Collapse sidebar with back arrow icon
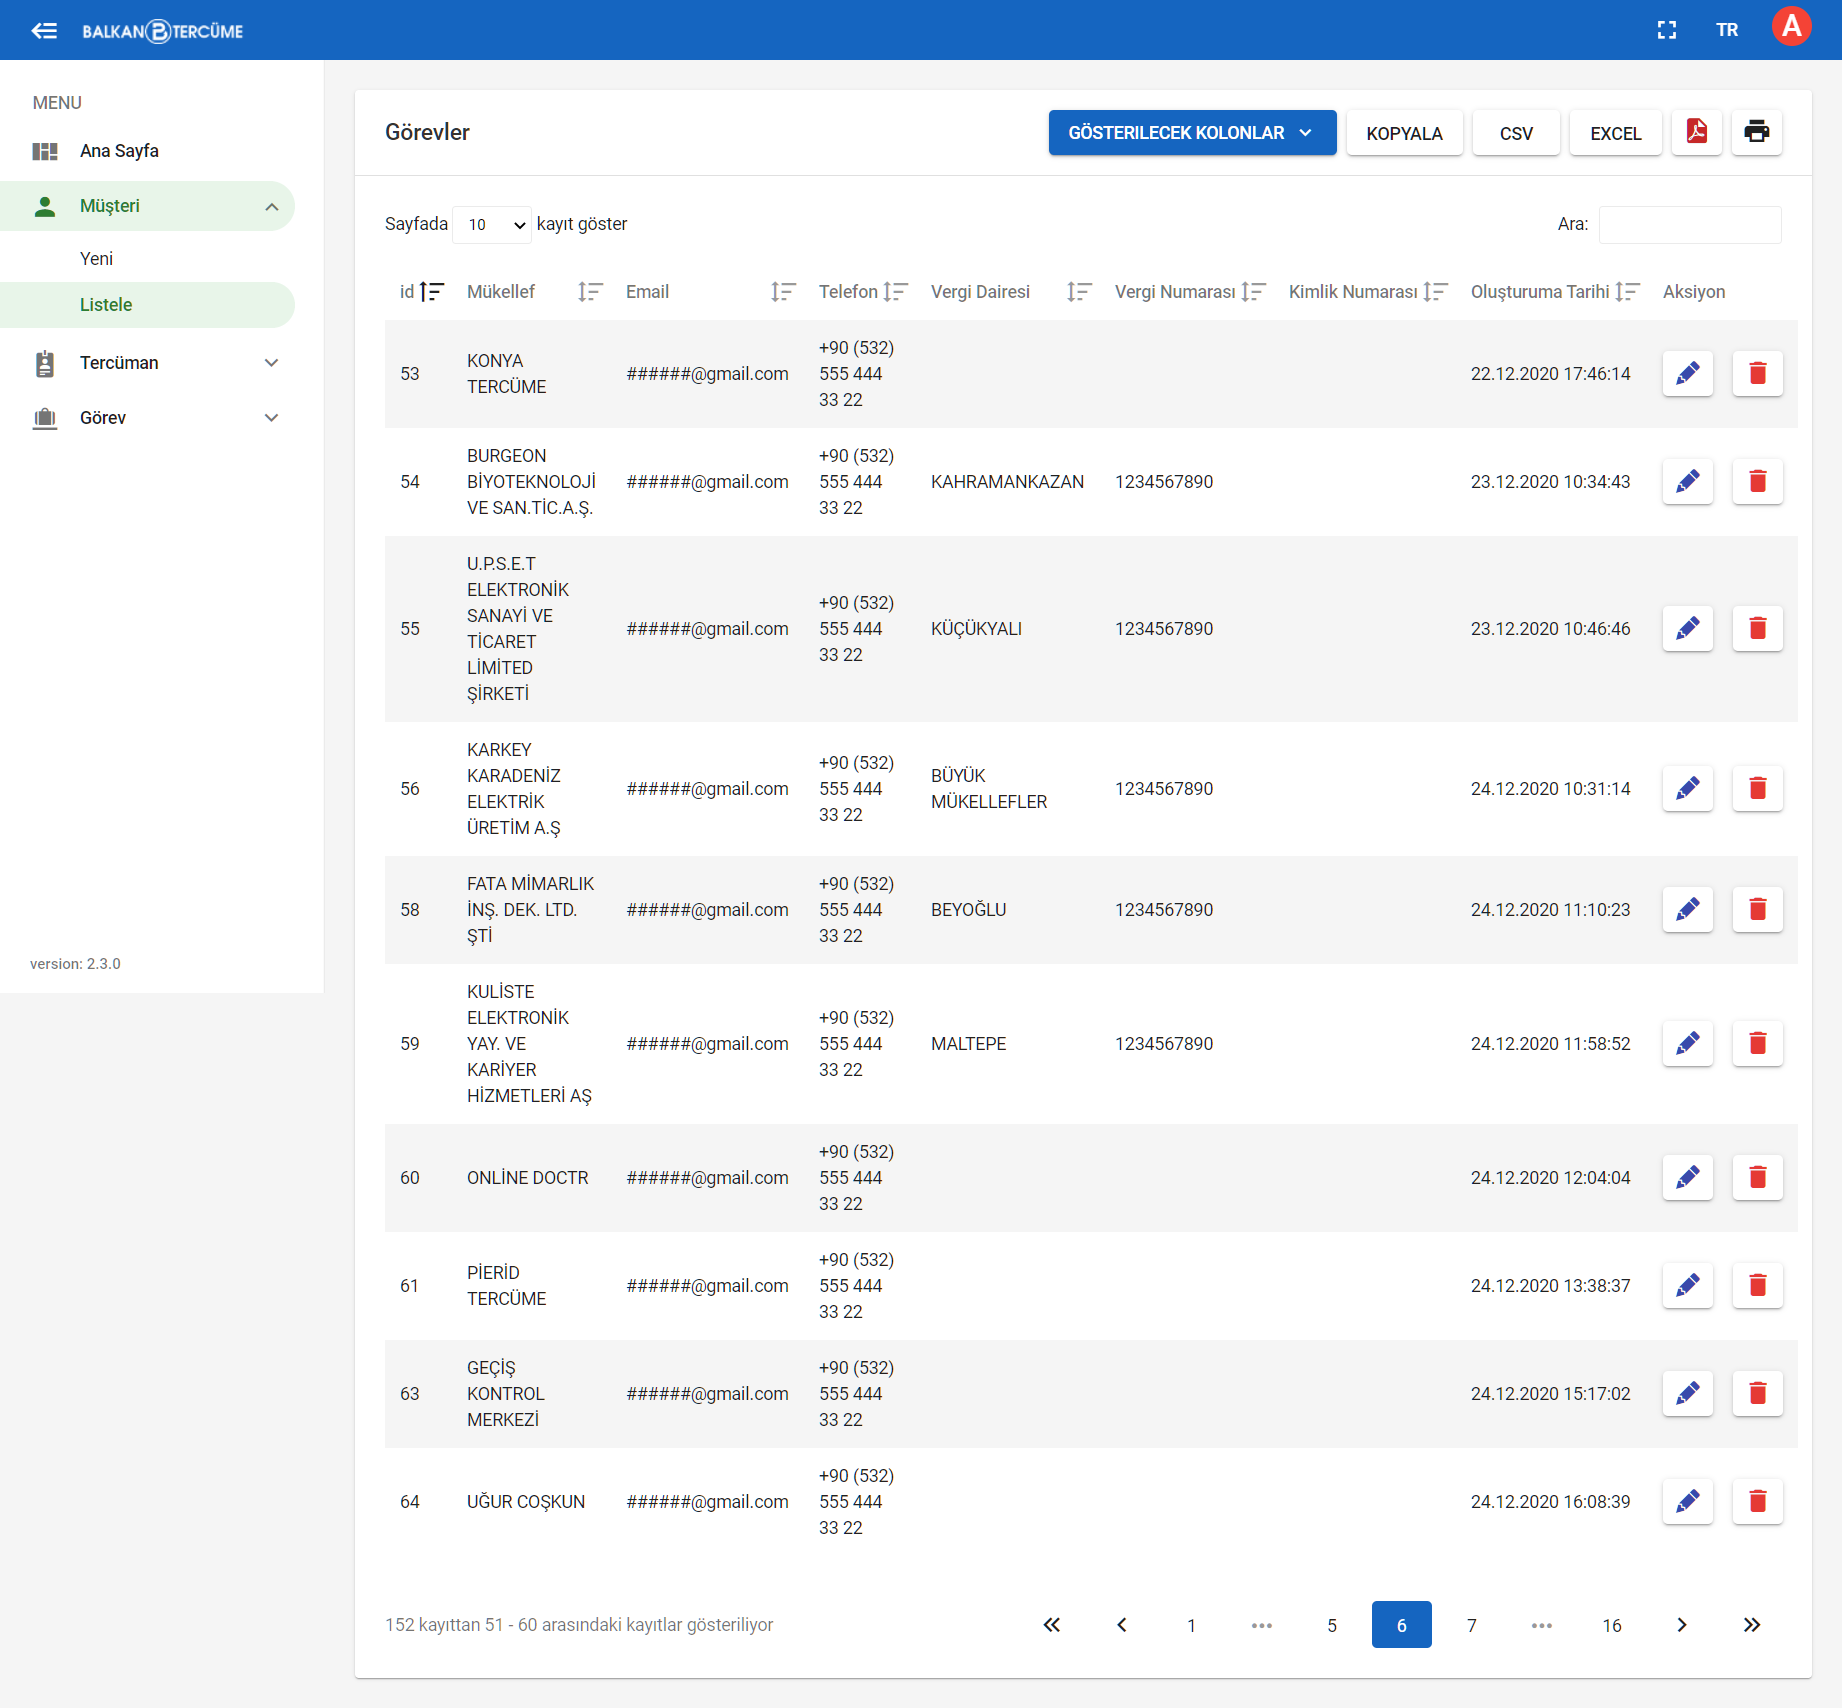 point(44,30)
